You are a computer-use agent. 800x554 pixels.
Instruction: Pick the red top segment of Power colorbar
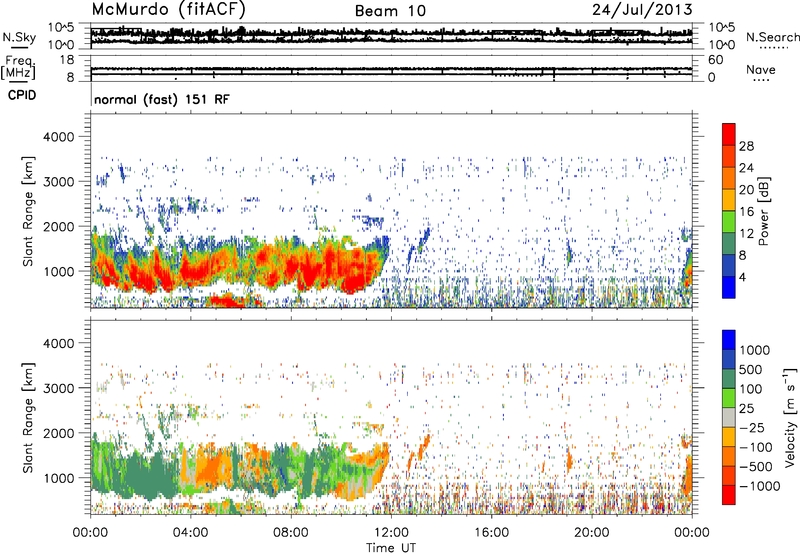pos(729,135)
